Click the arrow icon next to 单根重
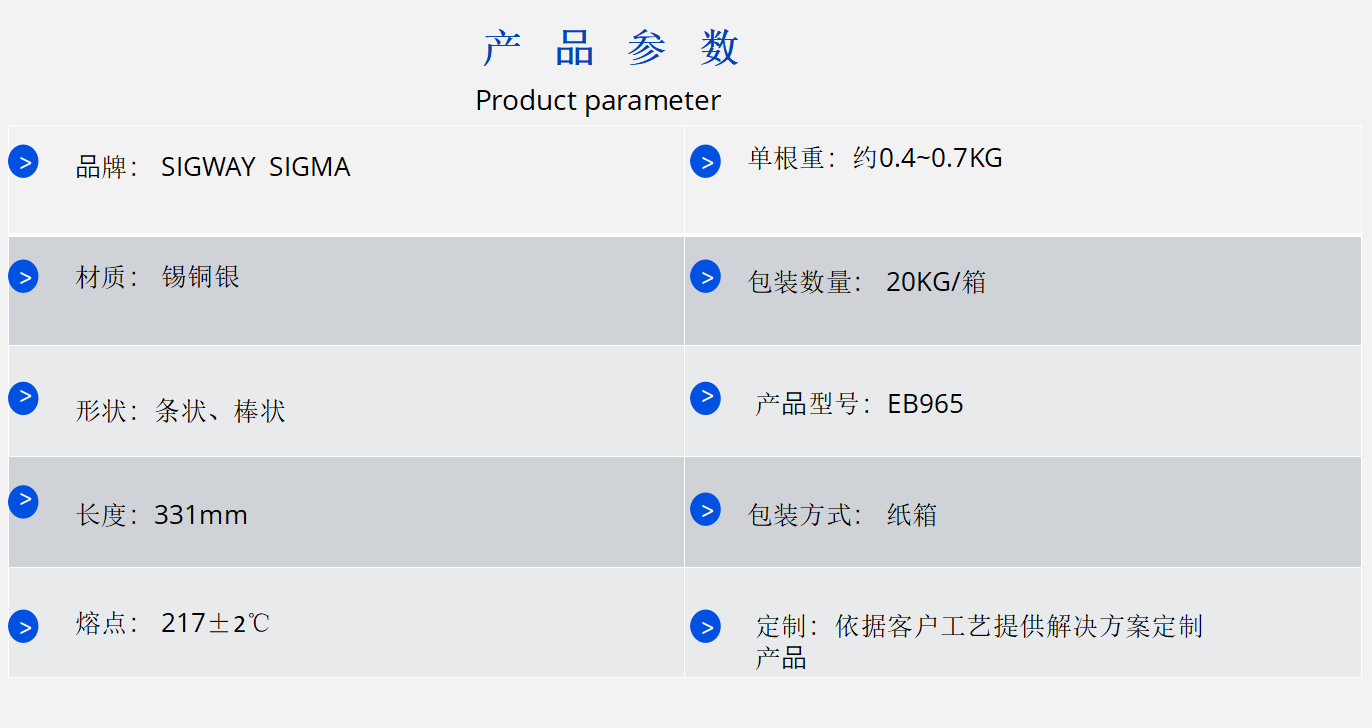 705,161
